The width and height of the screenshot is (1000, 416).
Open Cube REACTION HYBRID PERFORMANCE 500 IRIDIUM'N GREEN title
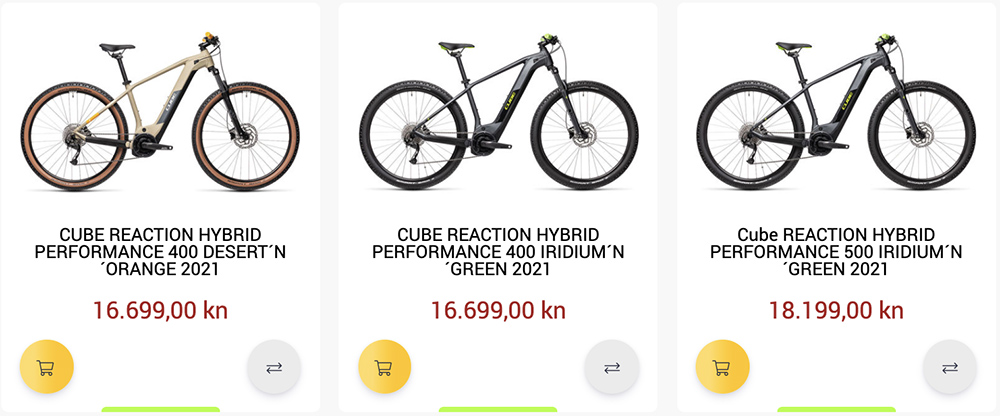coord(836,252)
